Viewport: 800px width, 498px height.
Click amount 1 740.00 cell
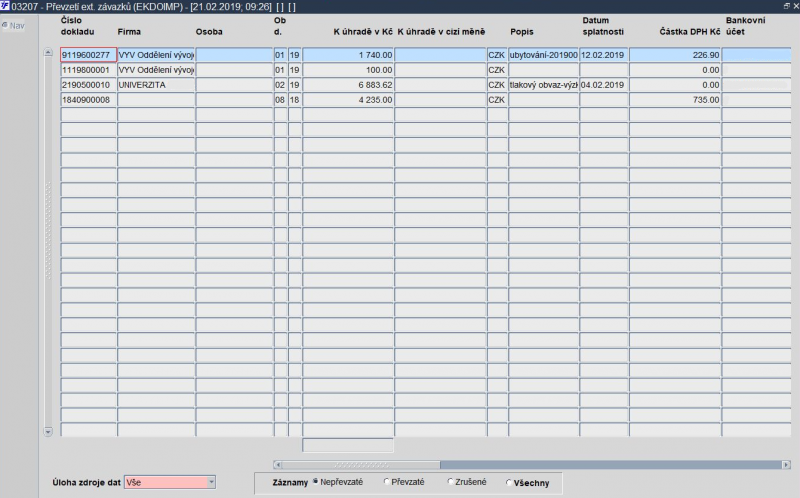click(348, 55)
